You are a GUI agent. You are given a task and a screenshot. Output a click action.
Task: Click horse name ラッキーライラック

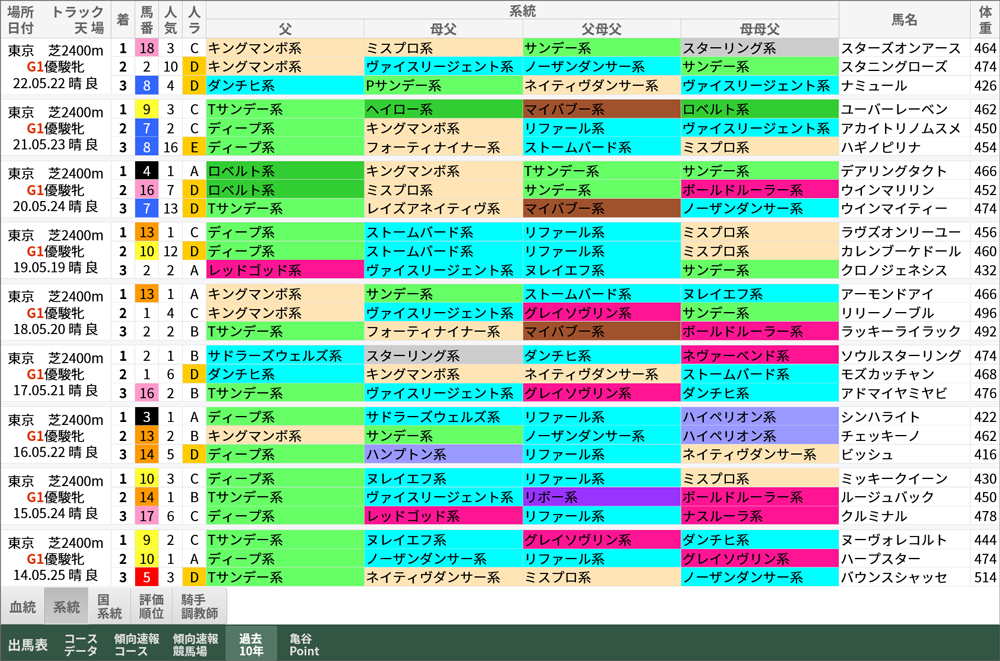(901, 331)
